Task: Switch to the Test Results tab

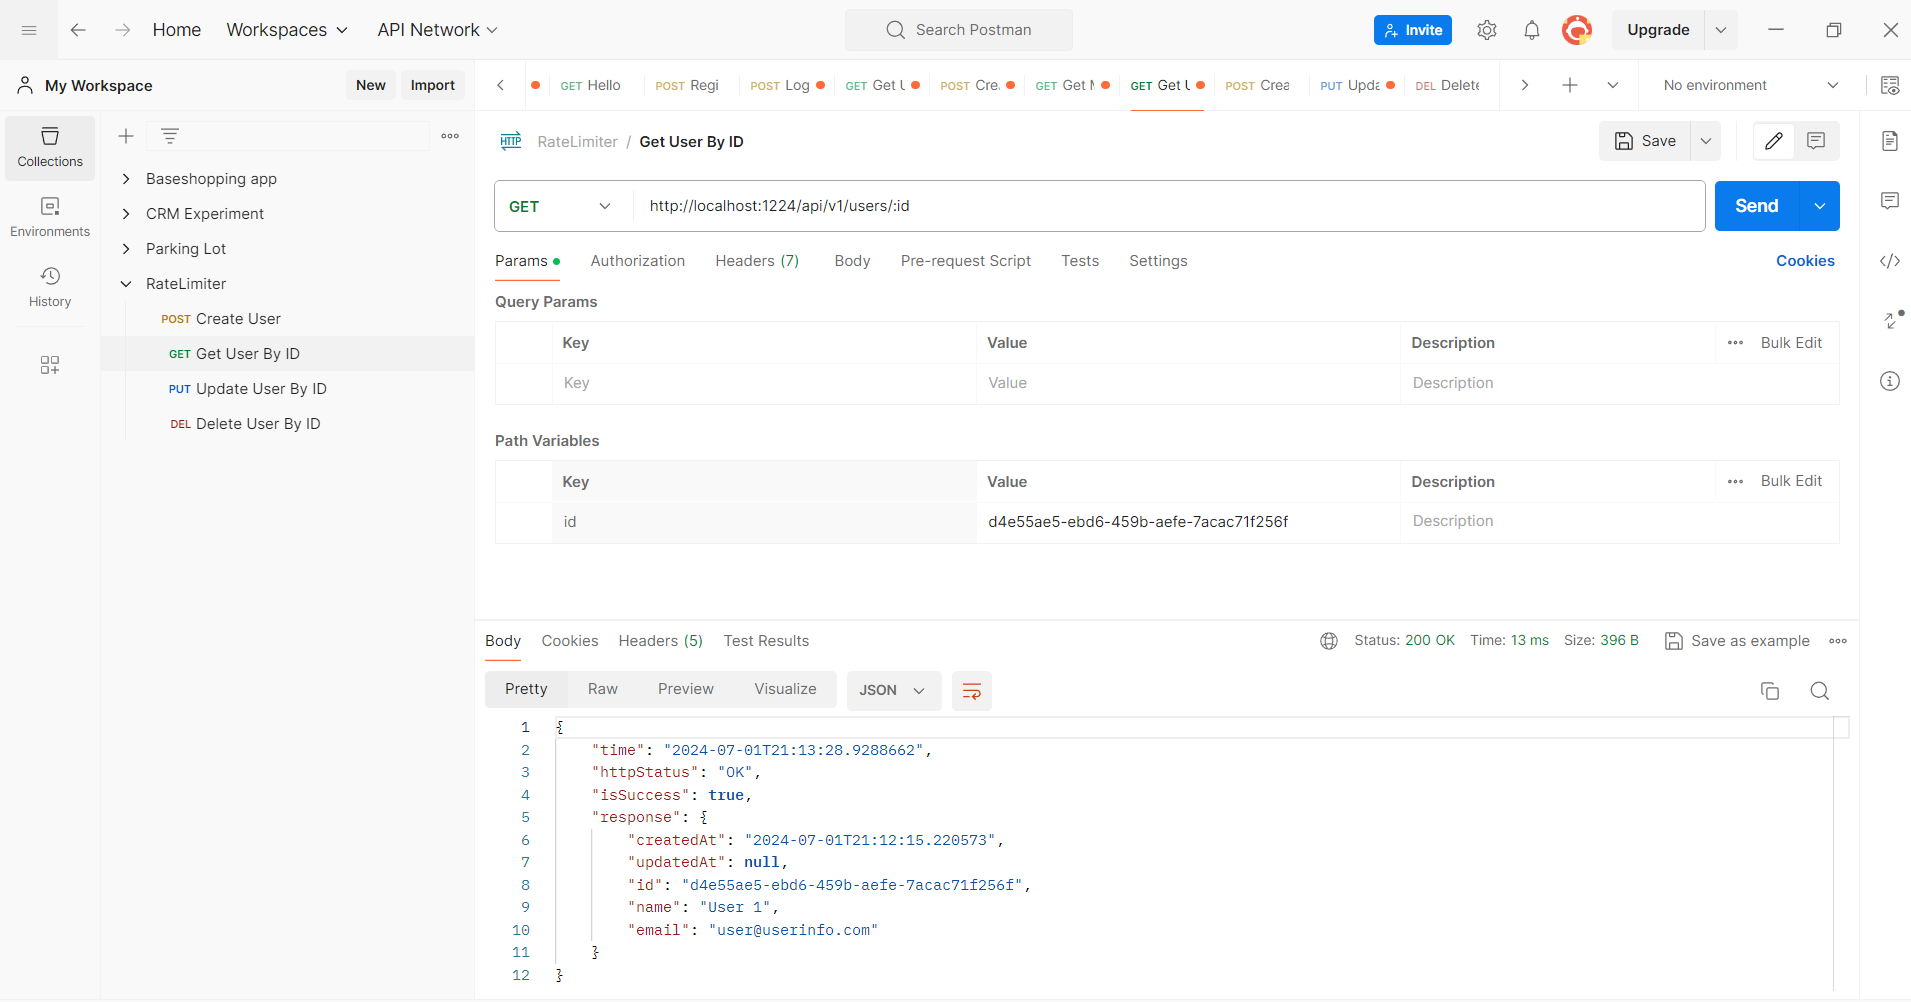Action: (766, 641)
